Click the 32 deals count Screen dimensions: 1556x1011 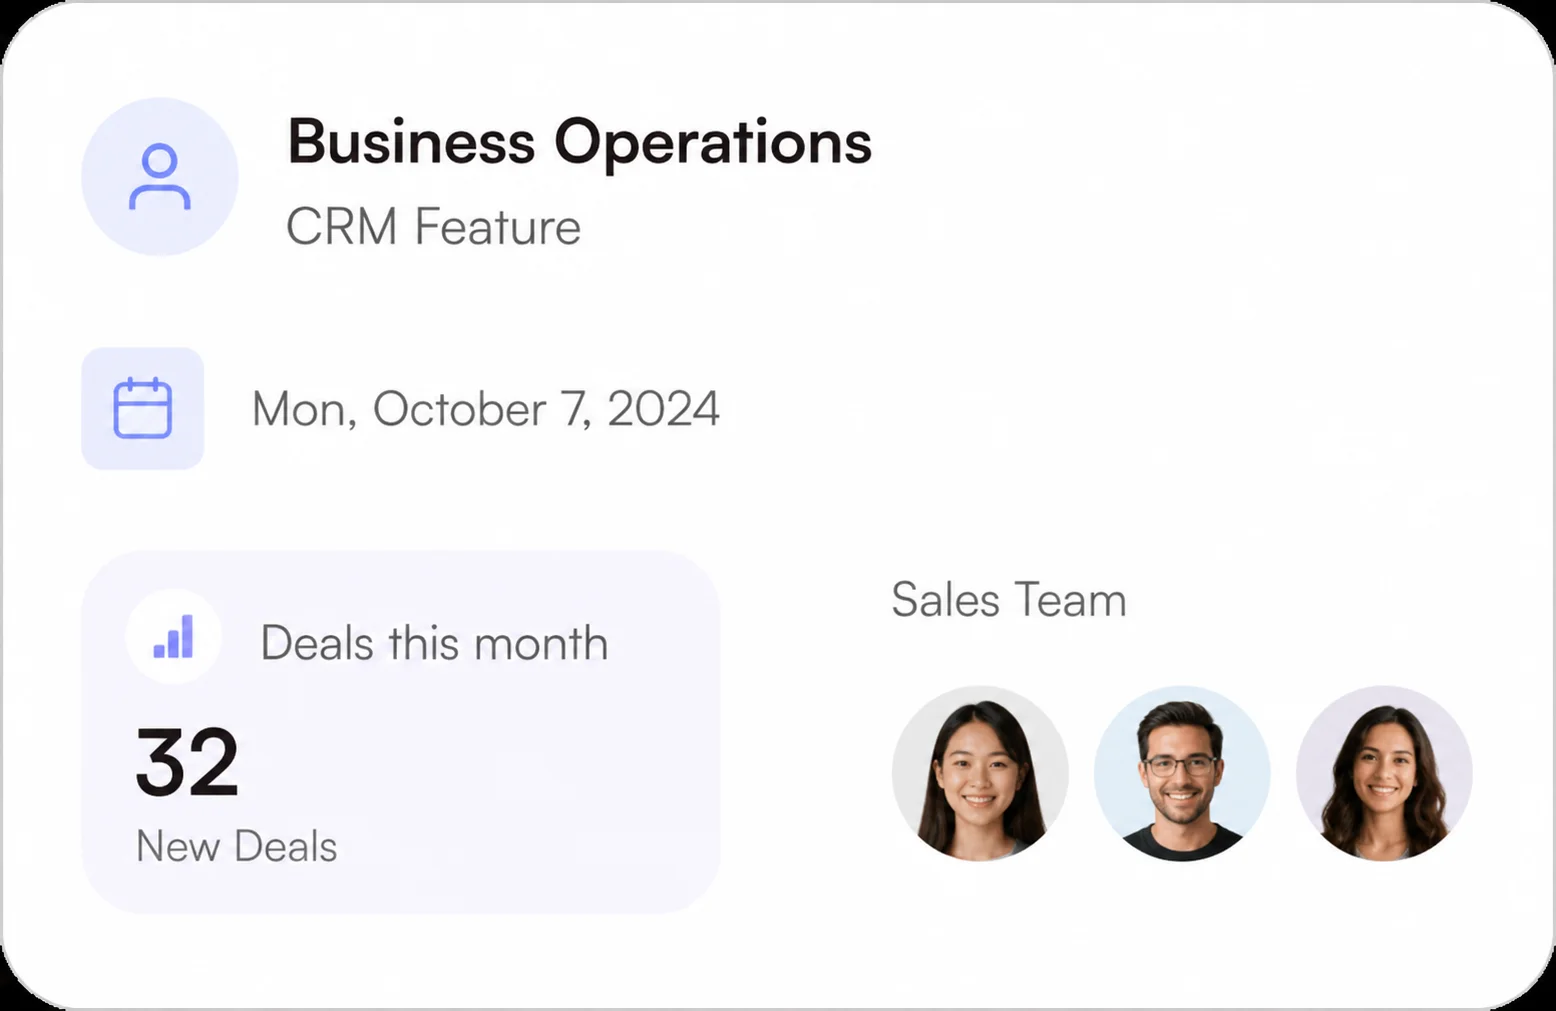(x=187, y=763)
